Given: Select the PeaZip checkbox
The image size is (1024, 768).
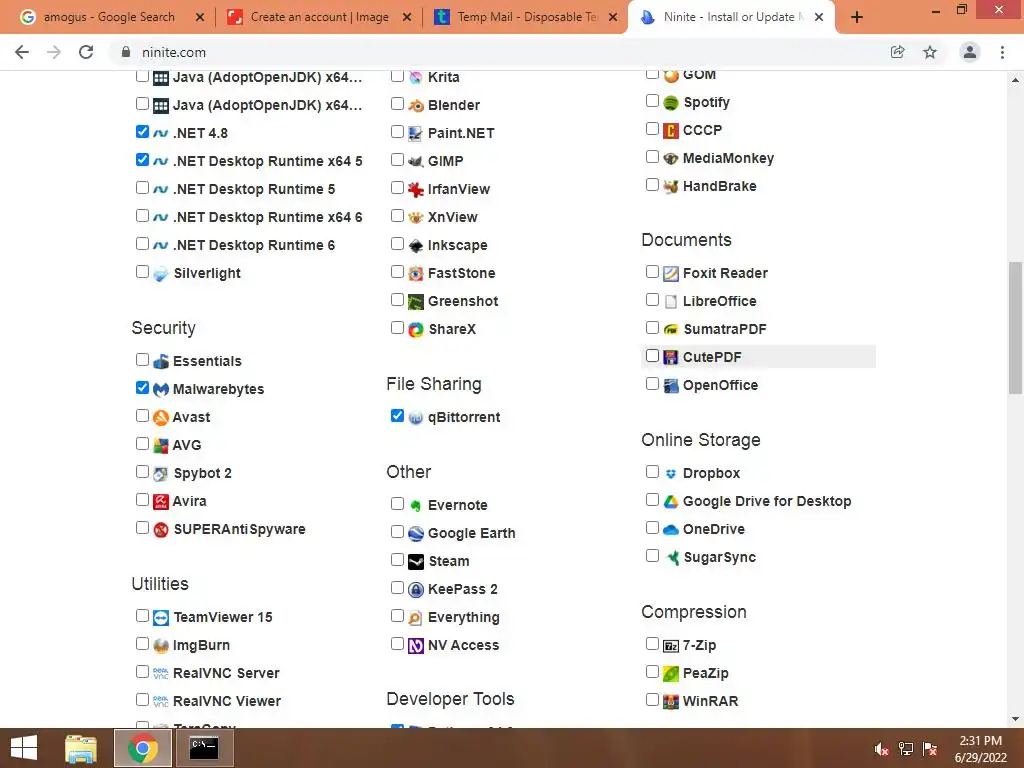Looking at the screenshot, I should click(x=652, y=672).
